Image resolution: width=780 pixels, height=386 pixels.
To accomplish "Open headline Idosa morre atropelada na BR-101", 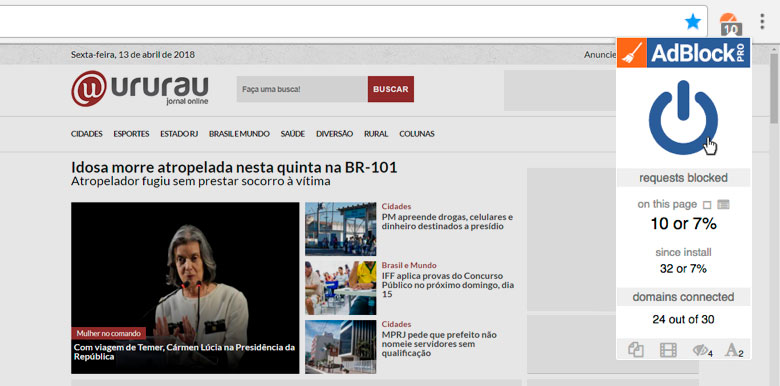I will coord(234,167).
